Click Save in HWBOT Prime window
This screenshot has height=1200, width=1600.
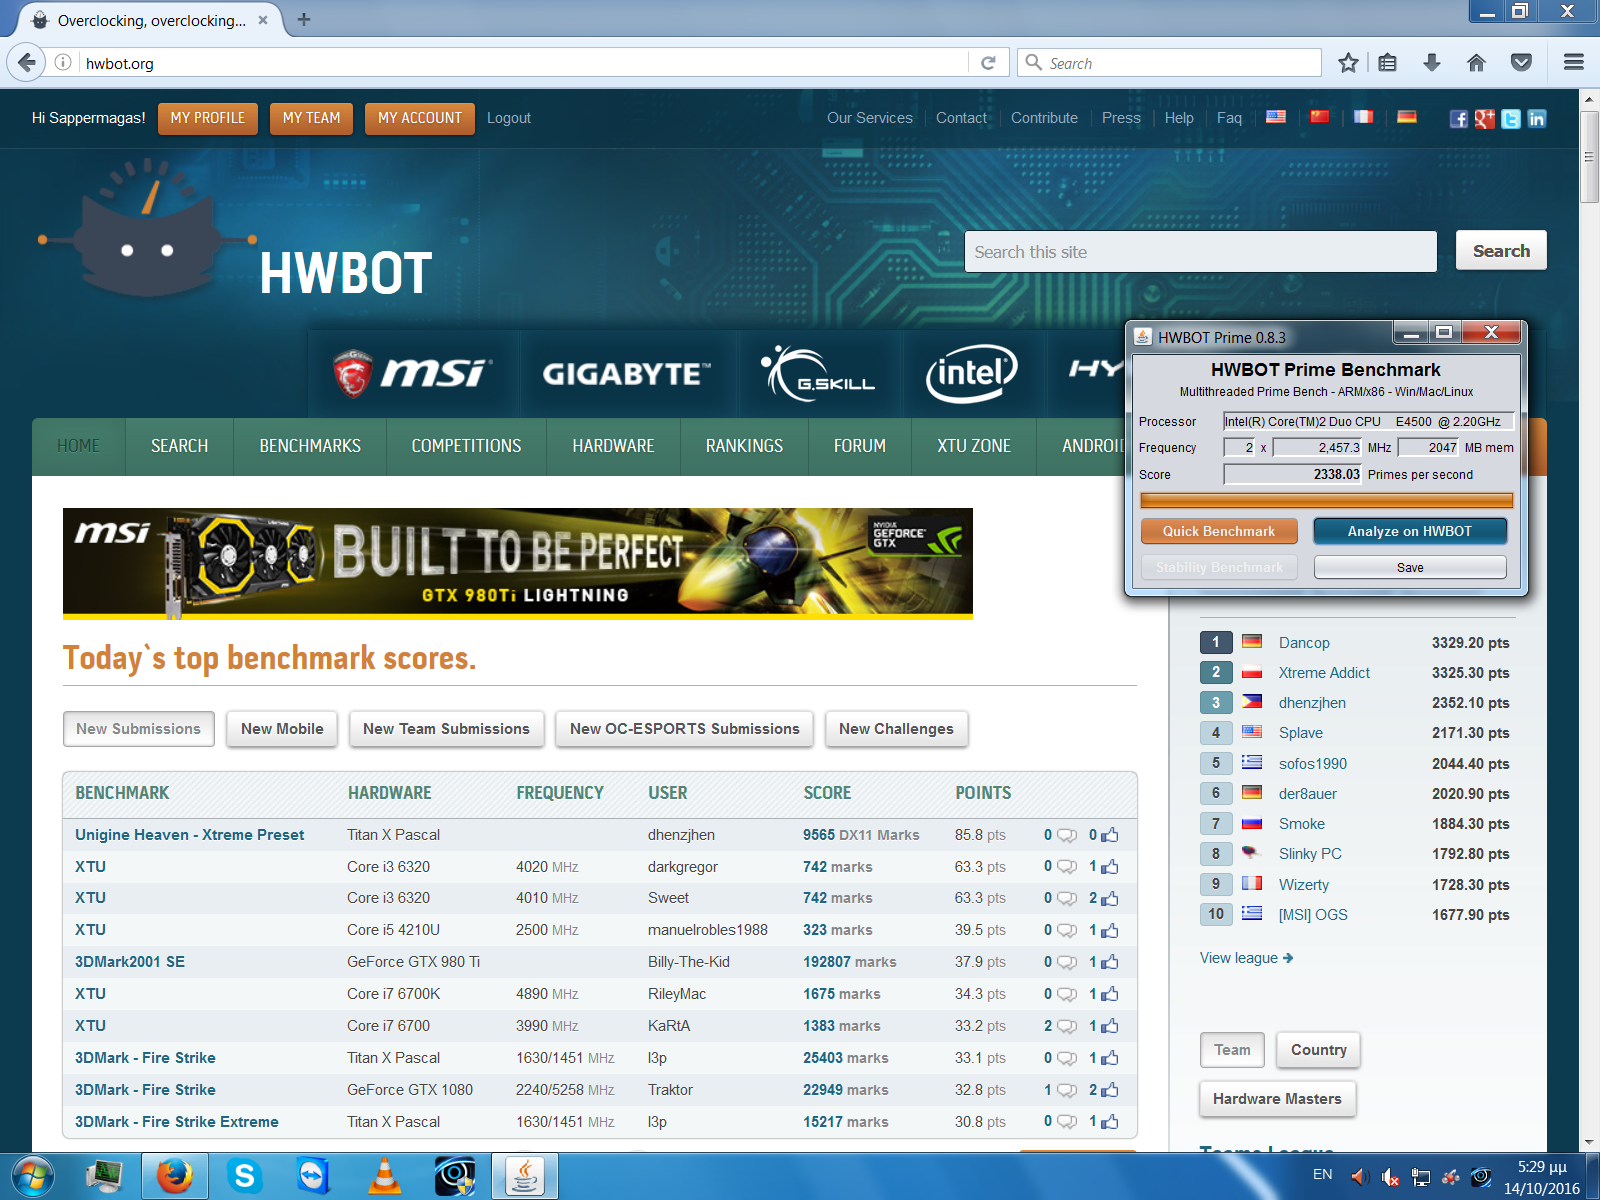(1410, 567)
